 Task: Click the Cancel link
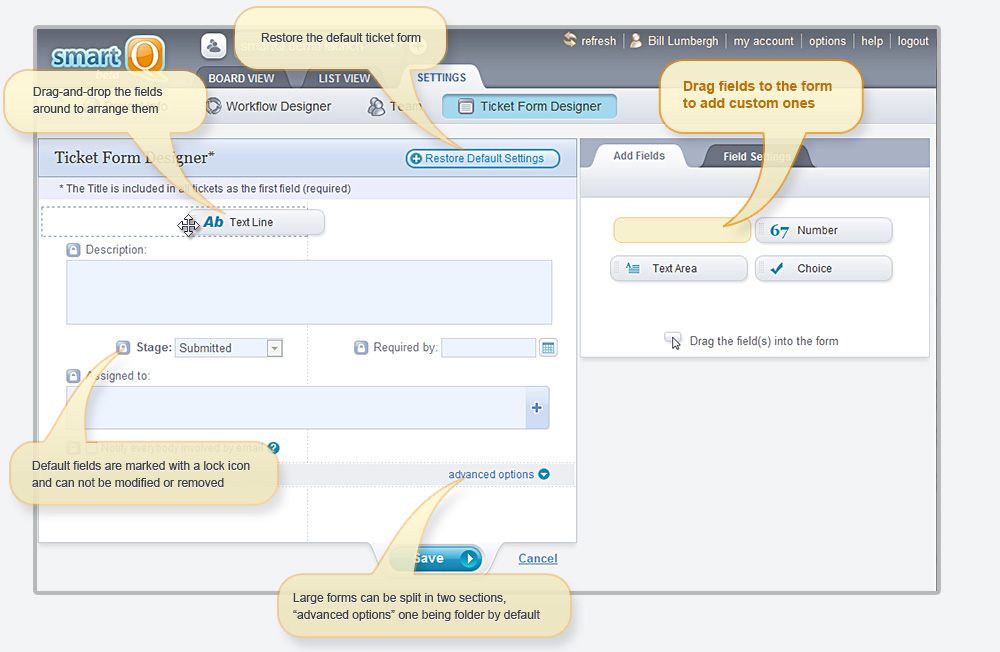[538, 559]
